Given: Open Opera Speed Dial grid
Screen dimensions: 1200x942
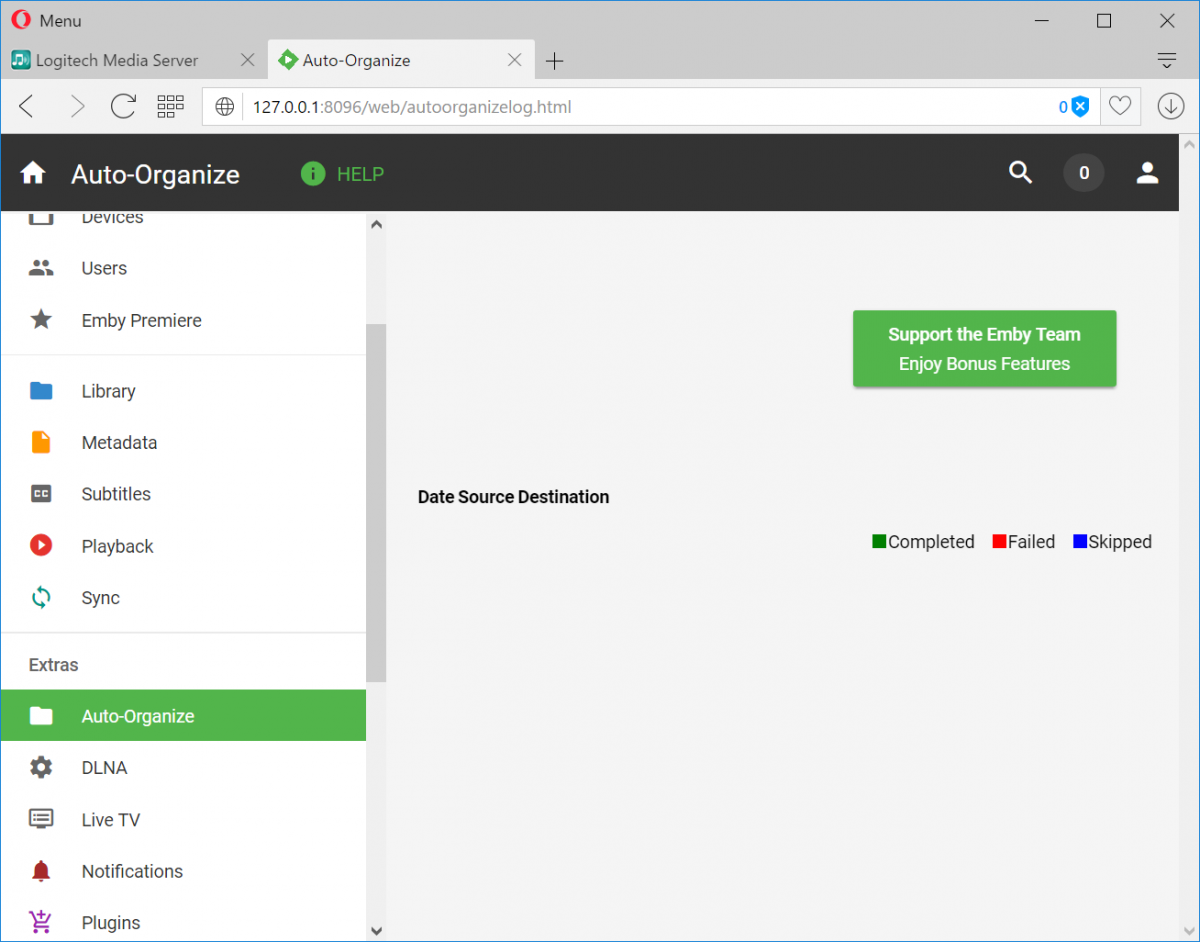Looking at the screenshot, I should click(171, 106).
